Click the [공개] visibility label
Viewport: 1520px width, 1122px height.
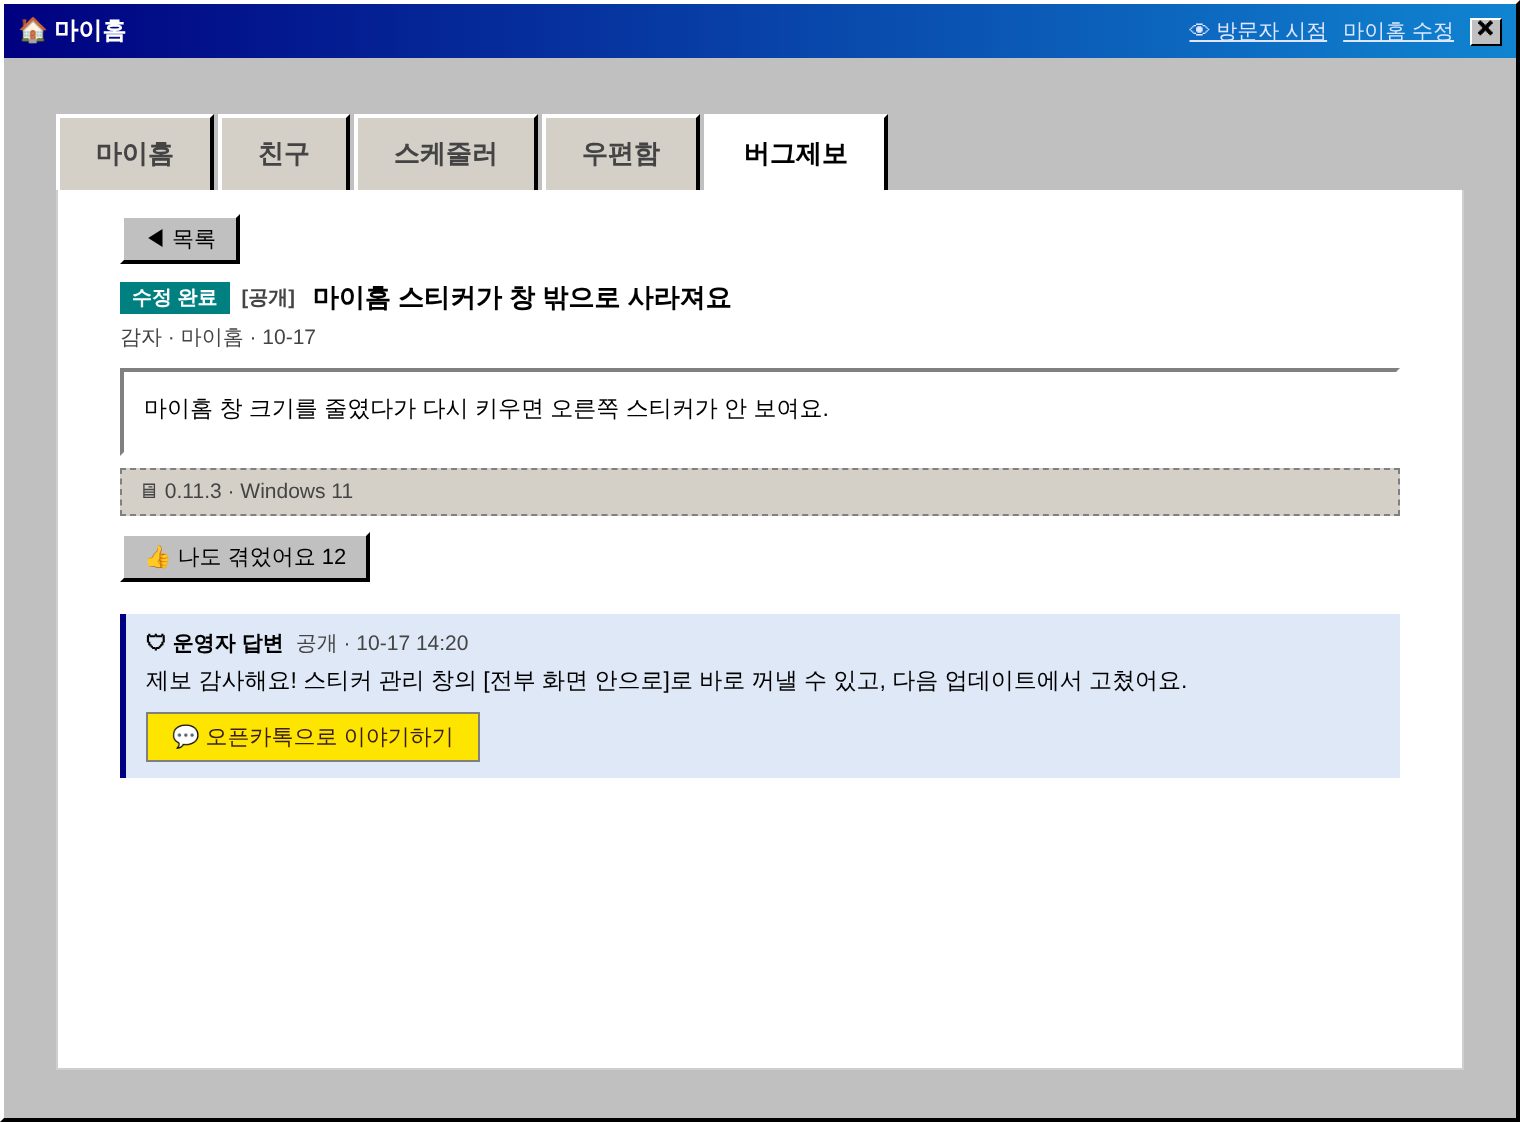268,298
